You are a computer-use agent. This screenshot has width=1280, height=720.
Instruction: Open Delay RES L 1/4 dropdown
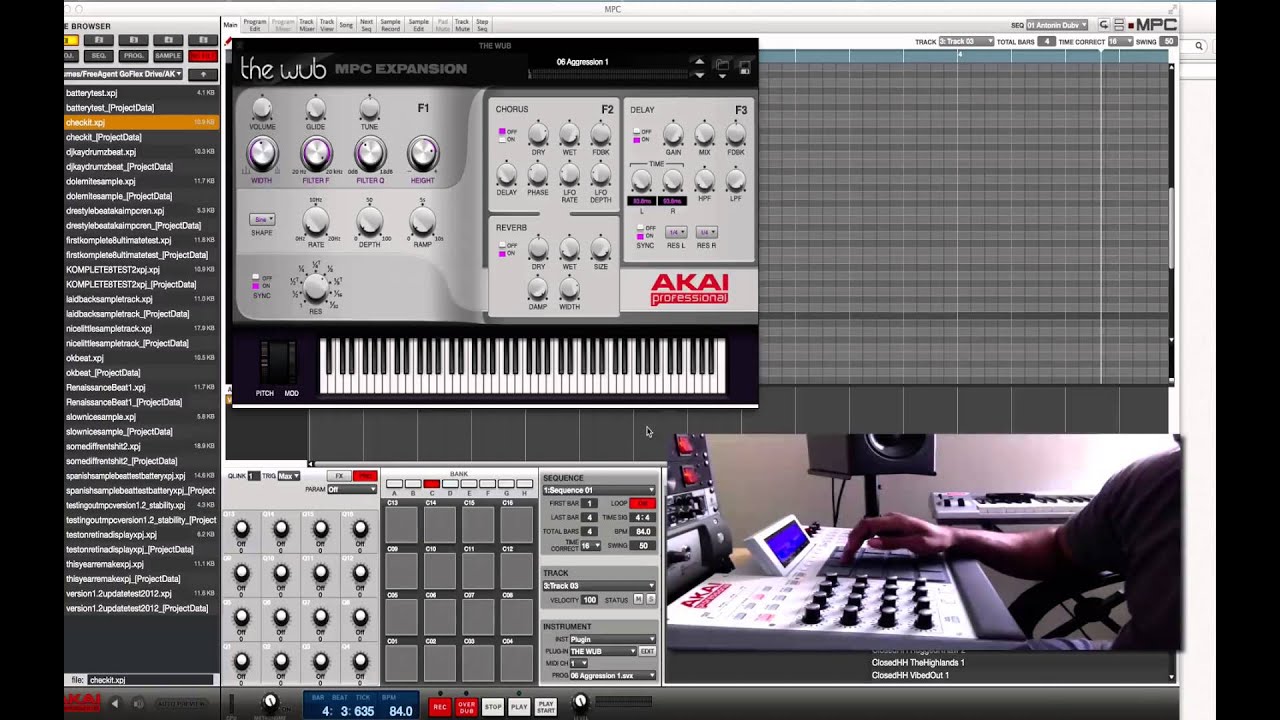tap(676, 232)
